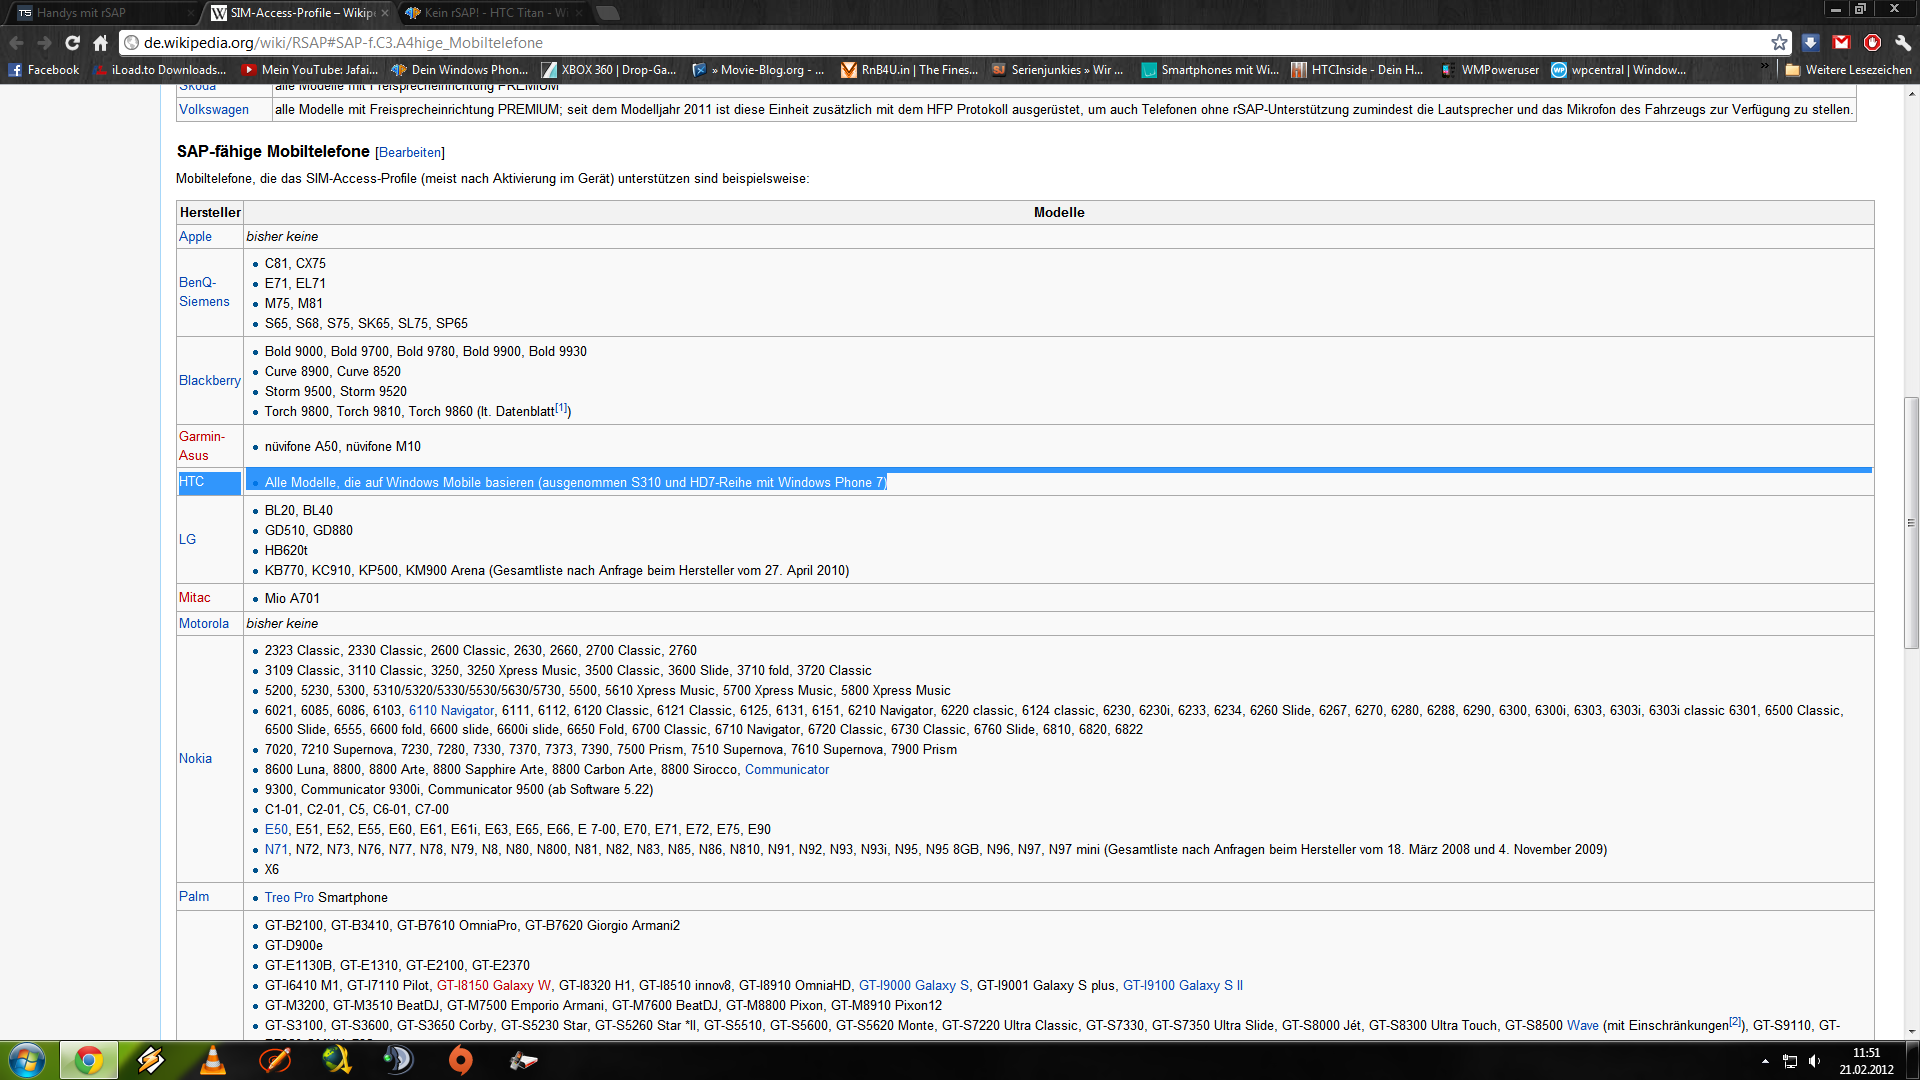This screenshot has height=1080, width=1920.
Task: Open Weitere Lesezeichen folder
Action: pyautogui.click(x=1848, y=70)
